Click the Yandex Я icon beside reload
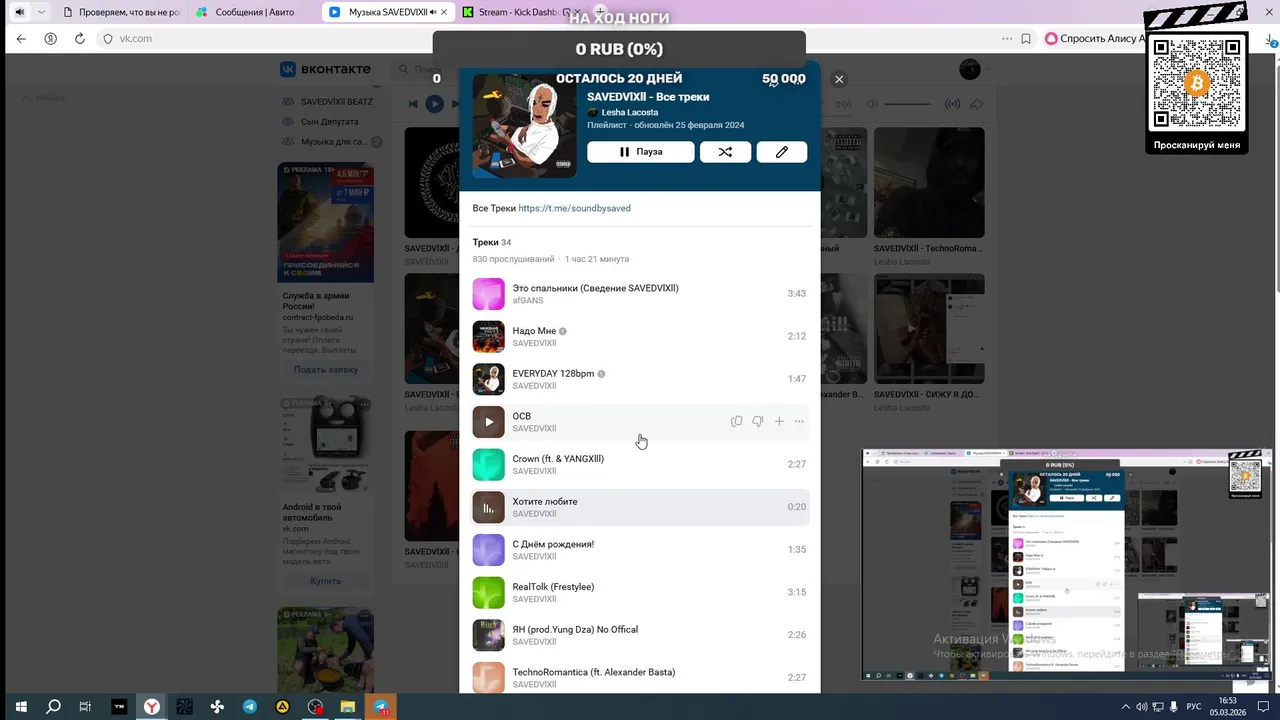The image size is (1280, 720). pos(50,39)
